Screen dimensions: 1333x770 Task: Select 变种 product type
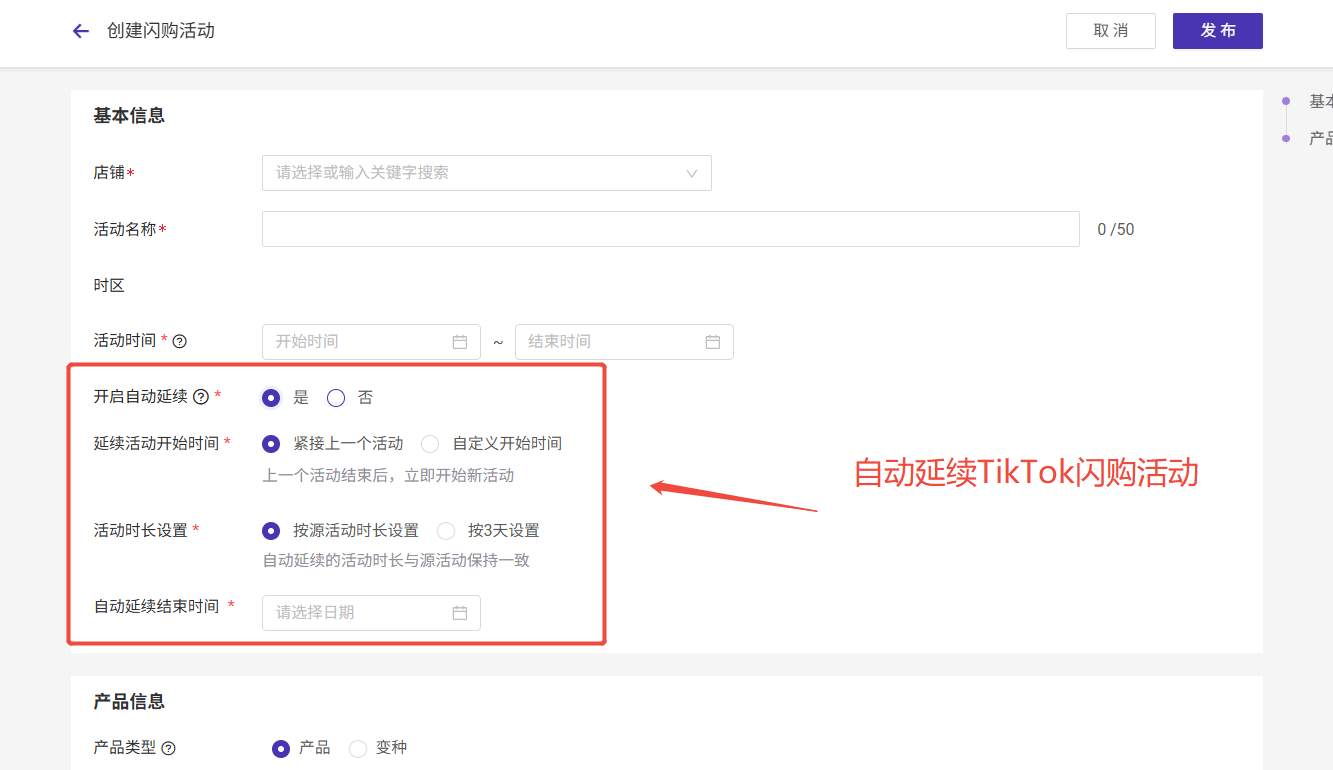(x=358, y=748)
